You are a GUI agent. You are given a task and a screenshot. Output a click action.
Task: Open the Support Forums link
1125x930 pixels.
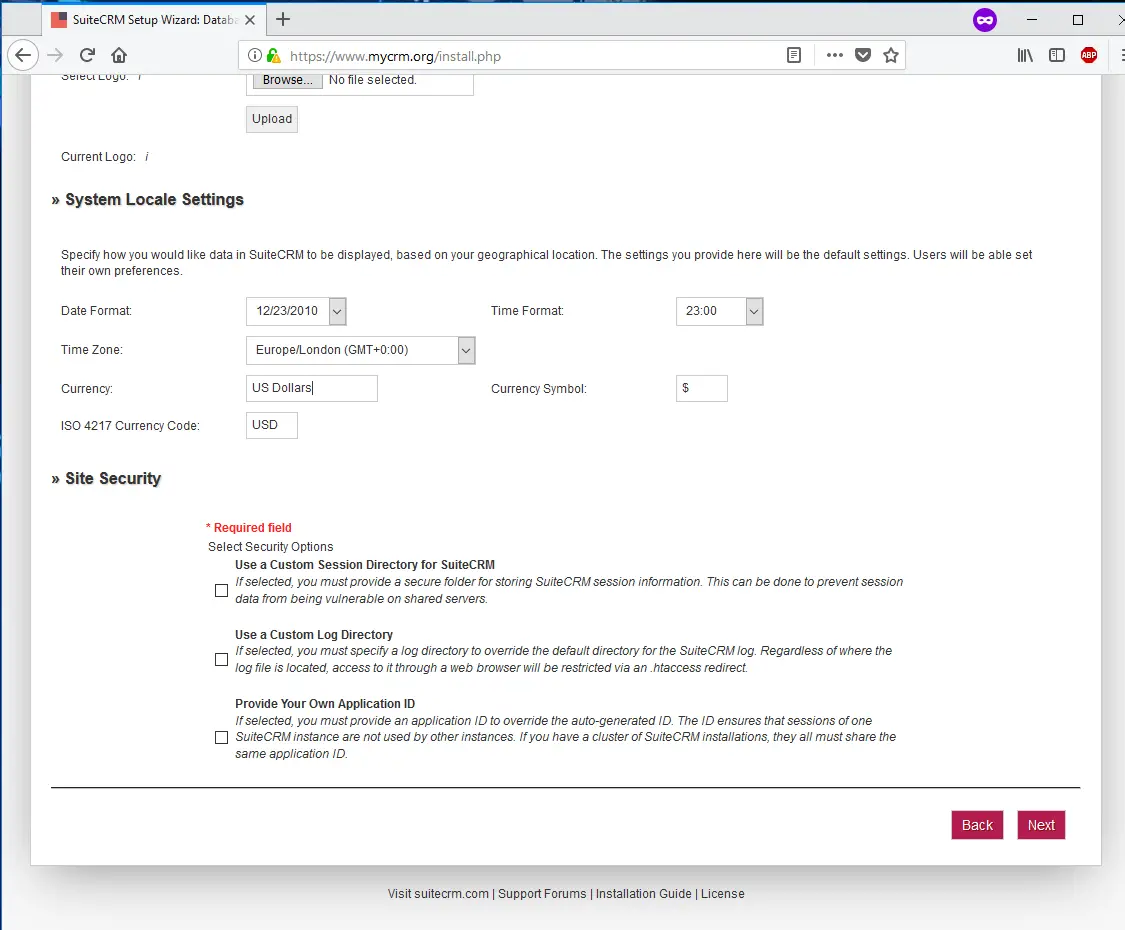coord(542,894)
